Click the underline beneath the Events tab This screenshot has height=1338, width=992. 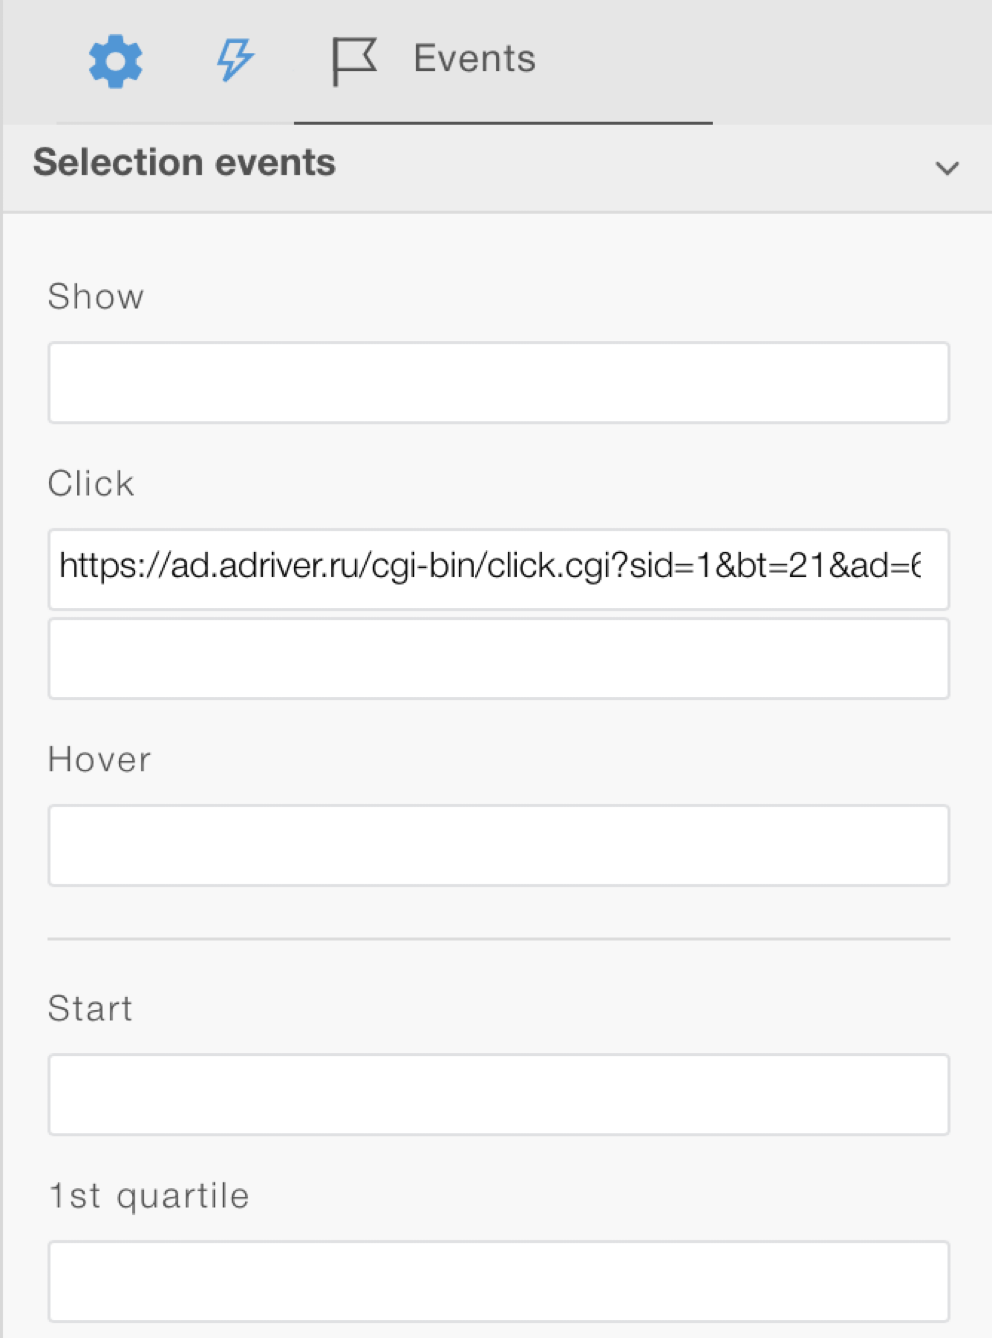(503, 123)
